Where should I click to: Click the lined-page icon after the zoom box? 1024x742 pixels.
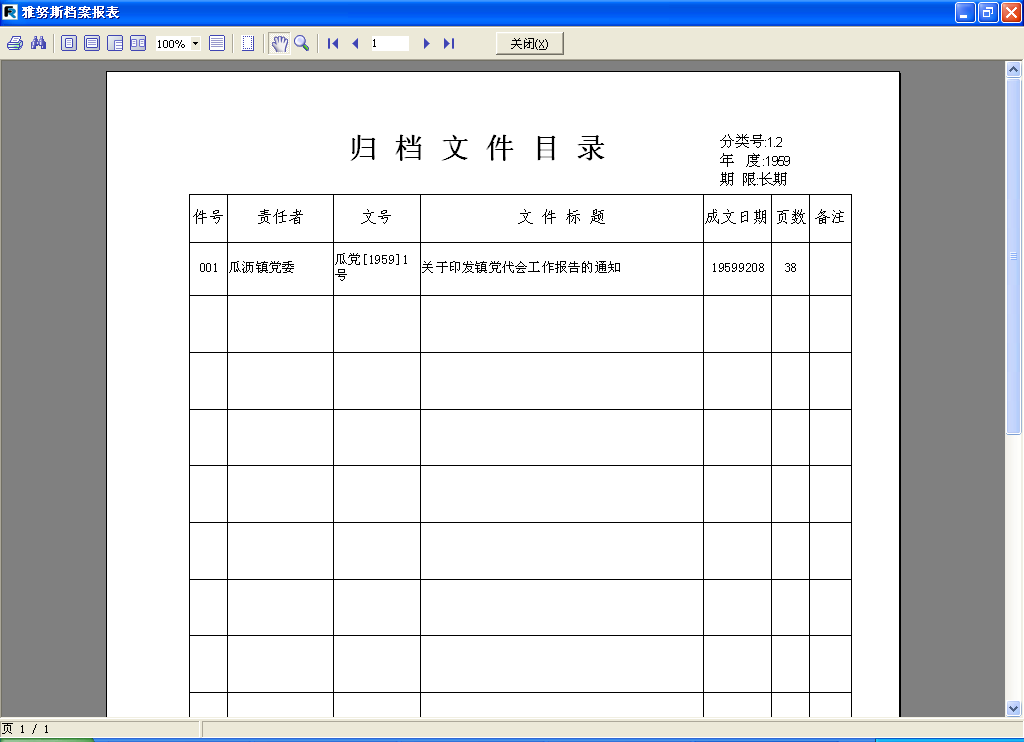217,44
